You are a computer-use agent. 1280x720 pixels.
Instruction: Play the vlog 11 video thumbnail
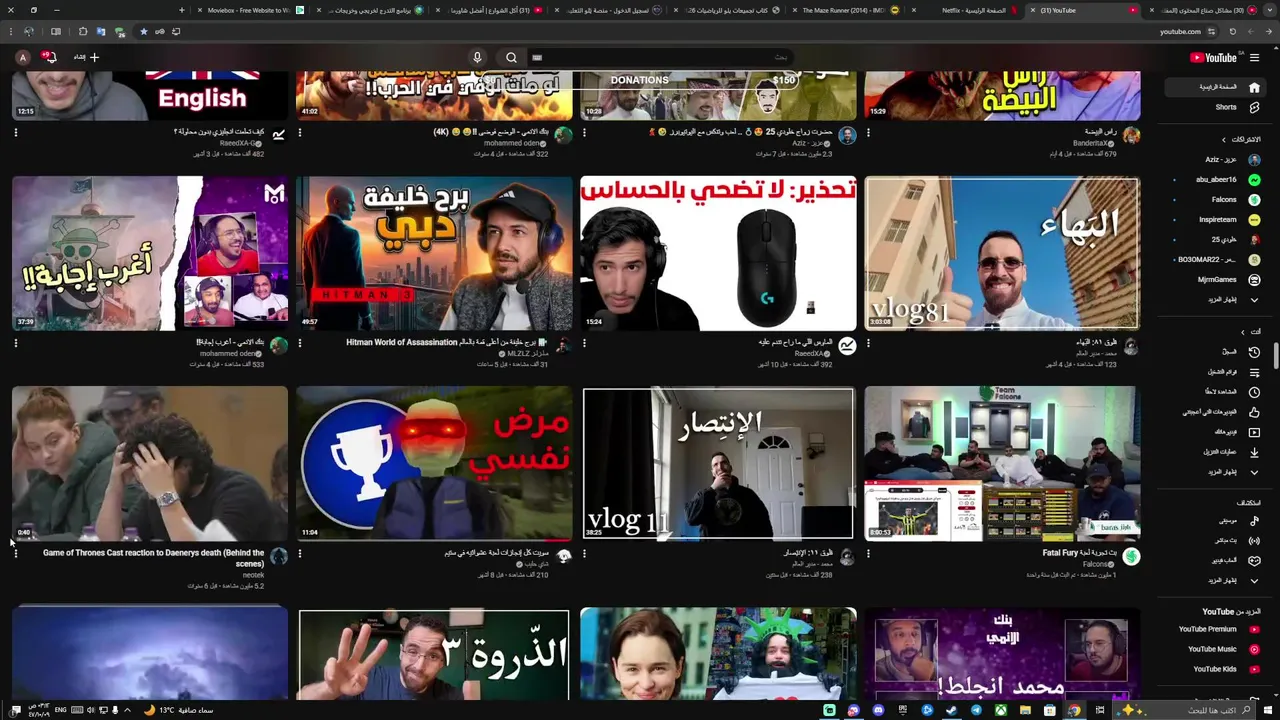(x=718, y=464)
